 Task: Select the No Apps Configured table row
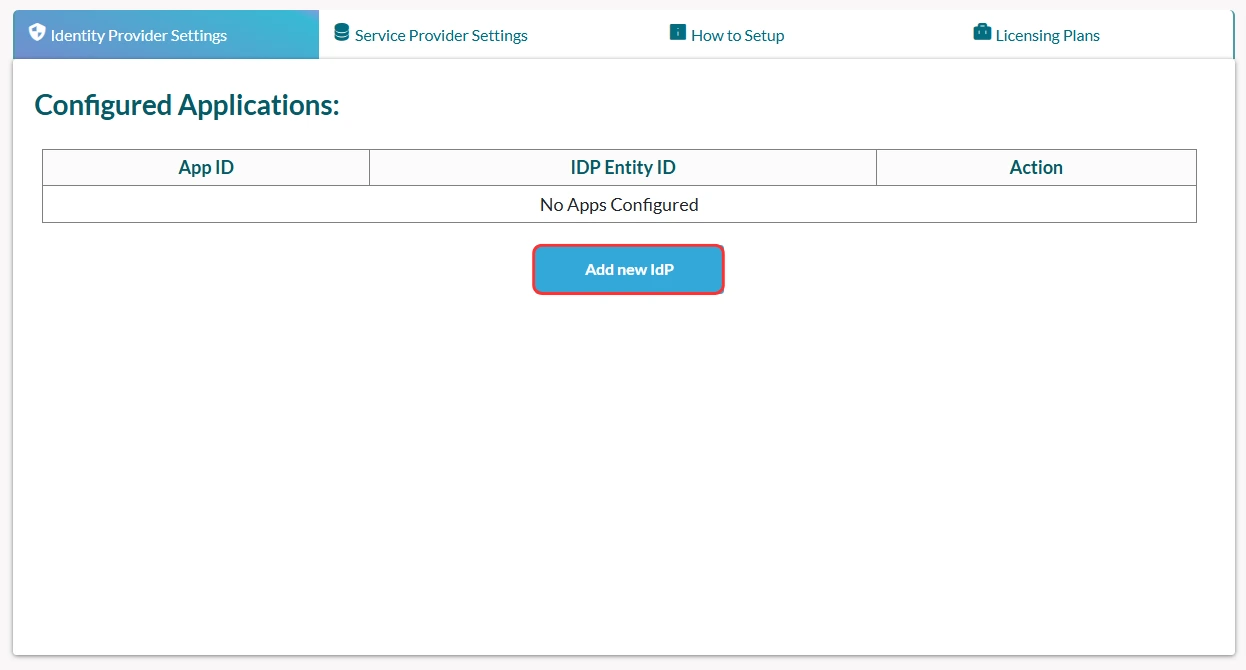[x=619, y=205]
